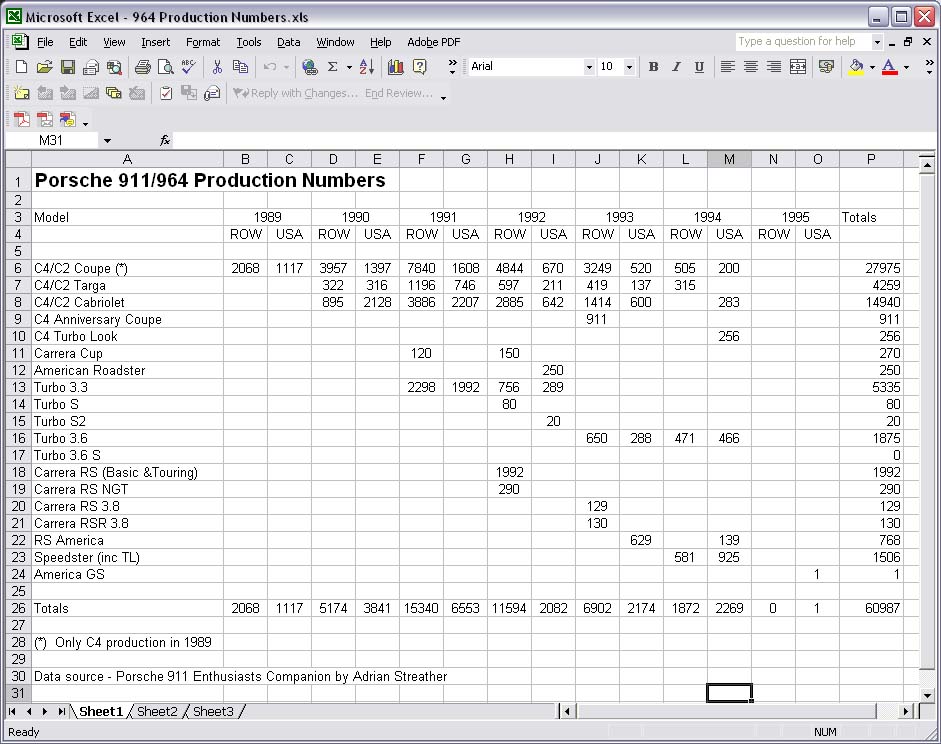Open the help question history dropdown

coord(877,42)
